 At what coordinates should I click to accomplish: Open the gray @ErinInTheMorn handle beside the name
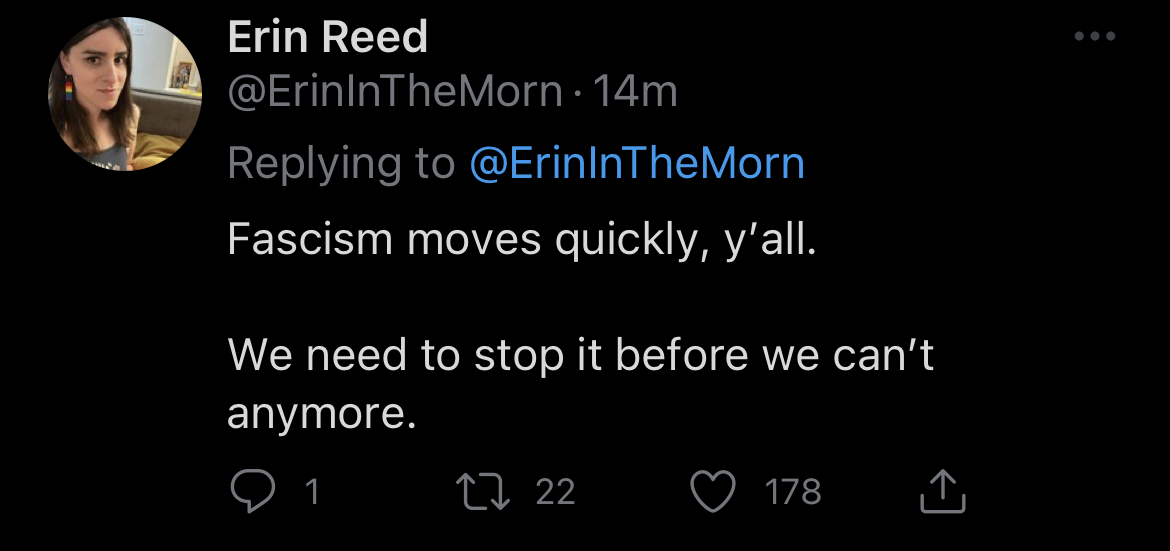pos(395,93)
